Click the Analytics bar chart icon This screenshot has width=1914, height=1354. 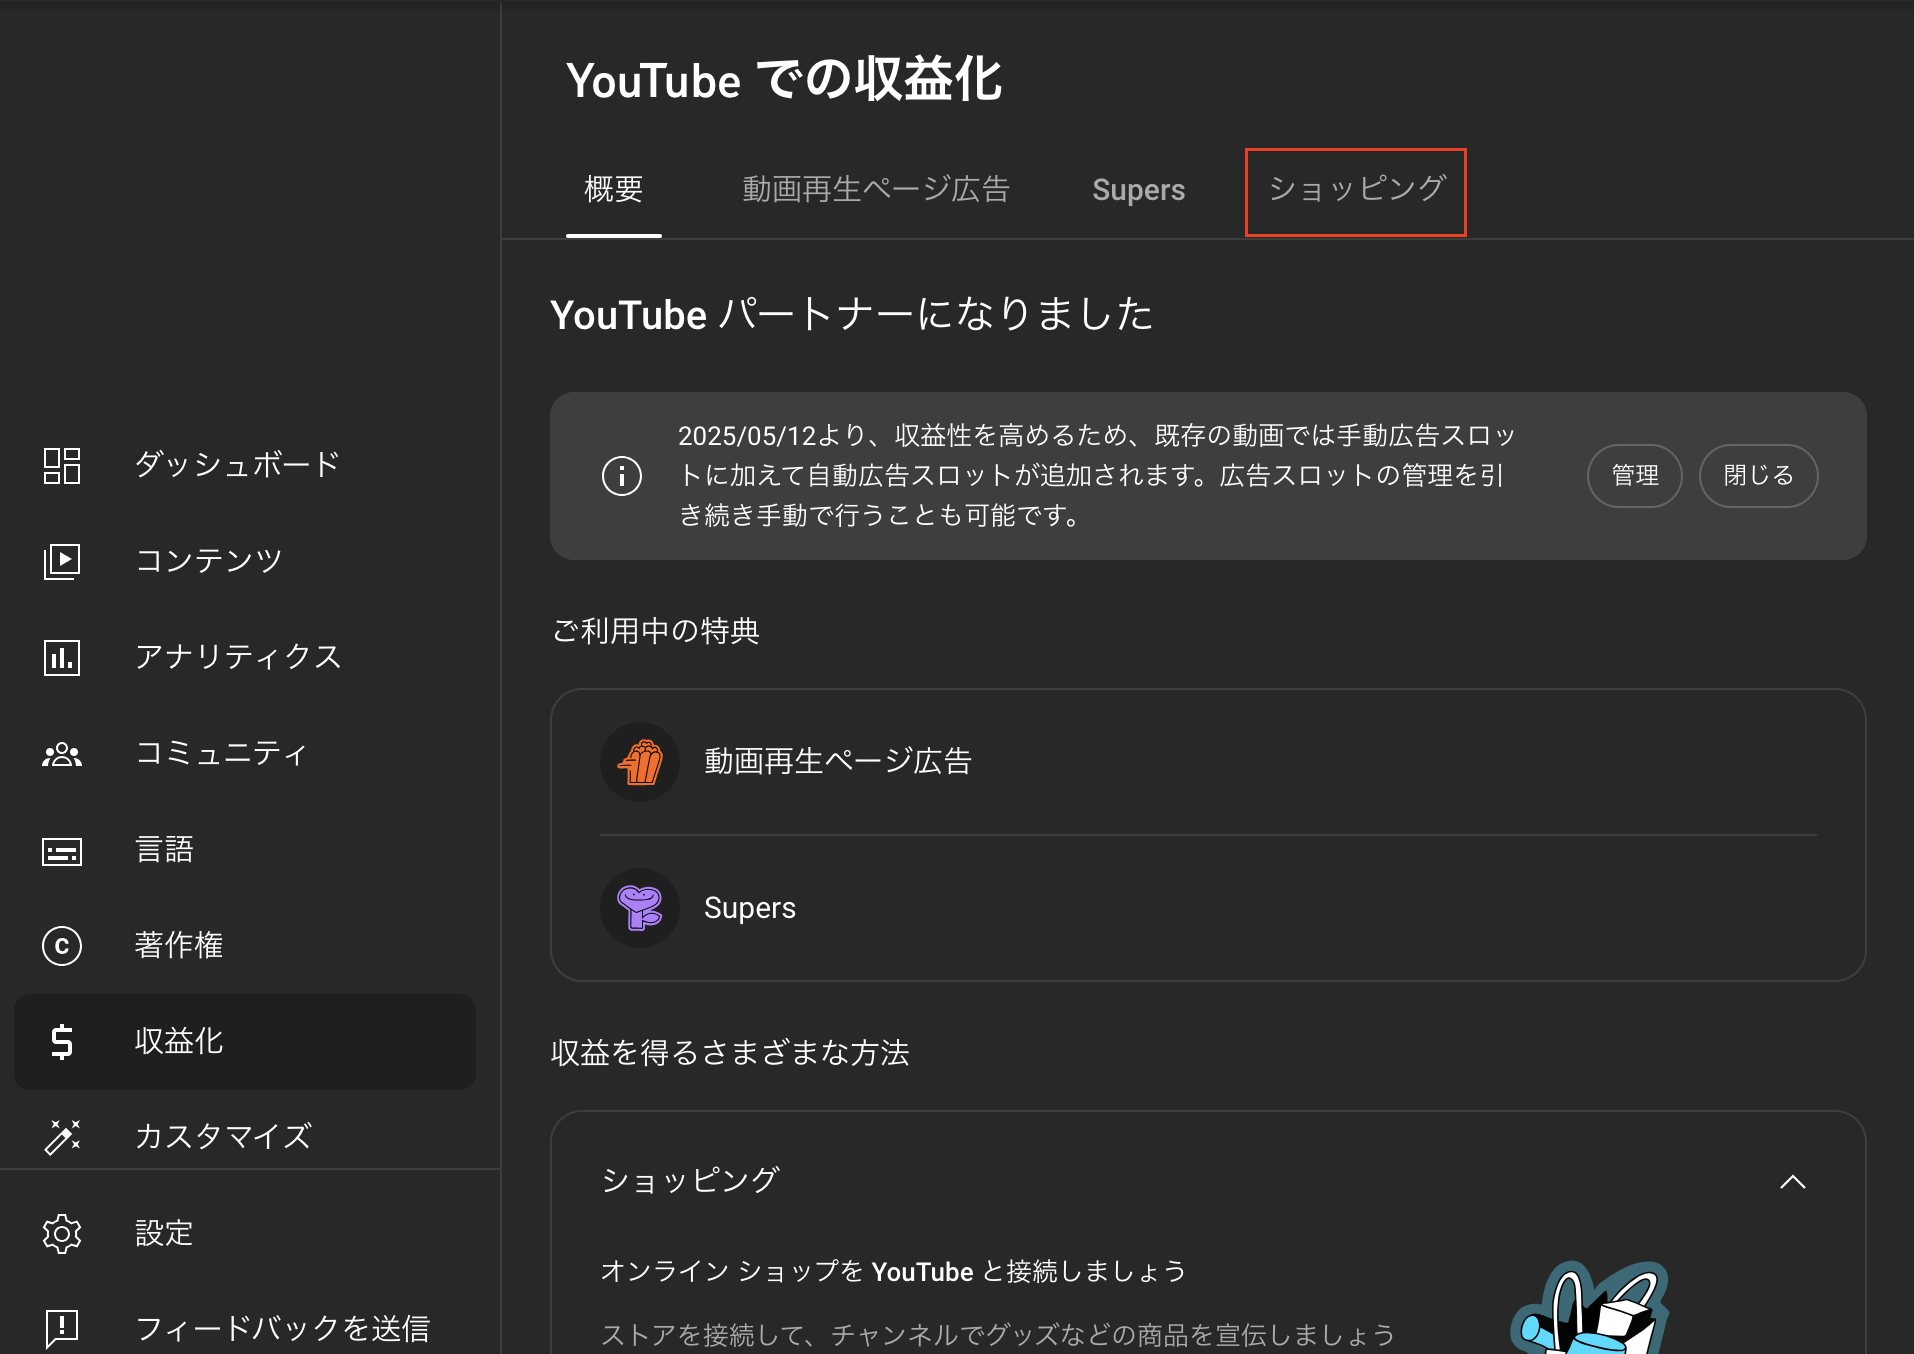(x=62, y=657)
